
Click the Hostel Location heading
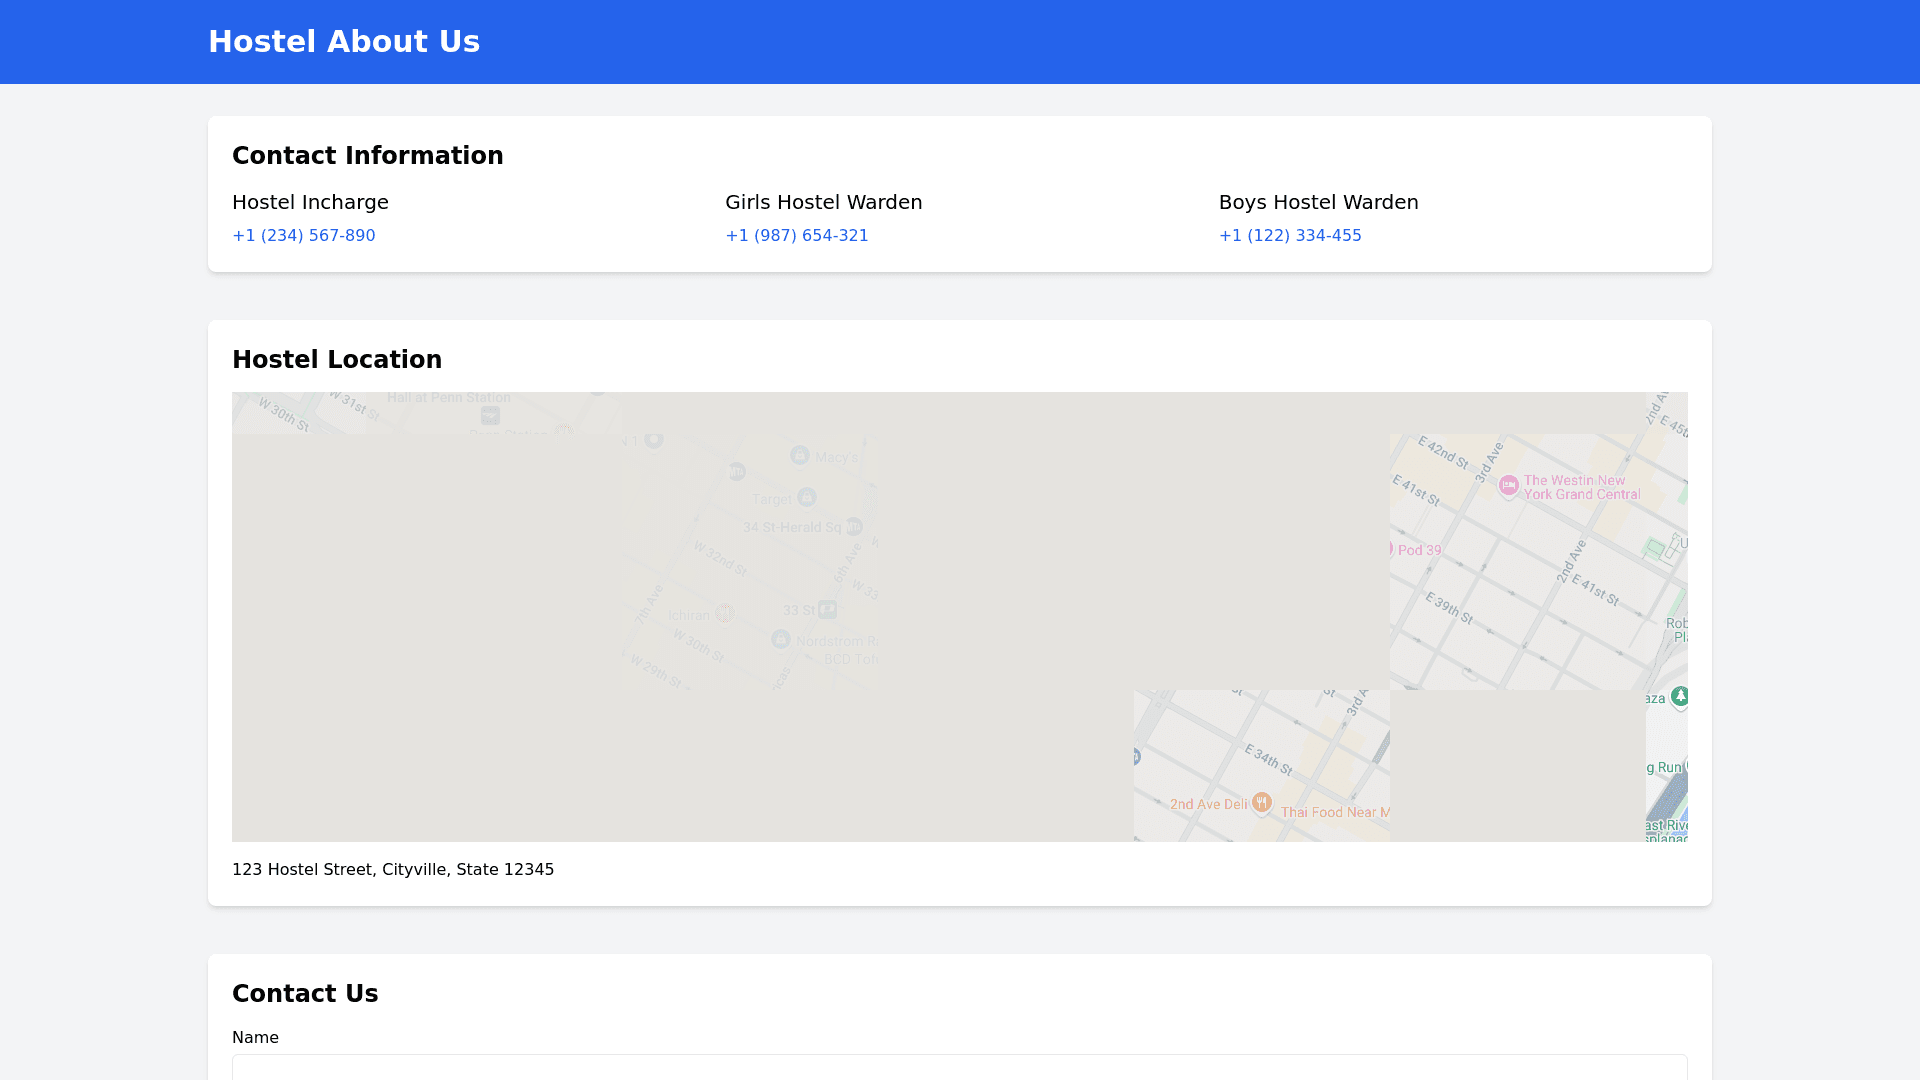[x=336, y=360]
